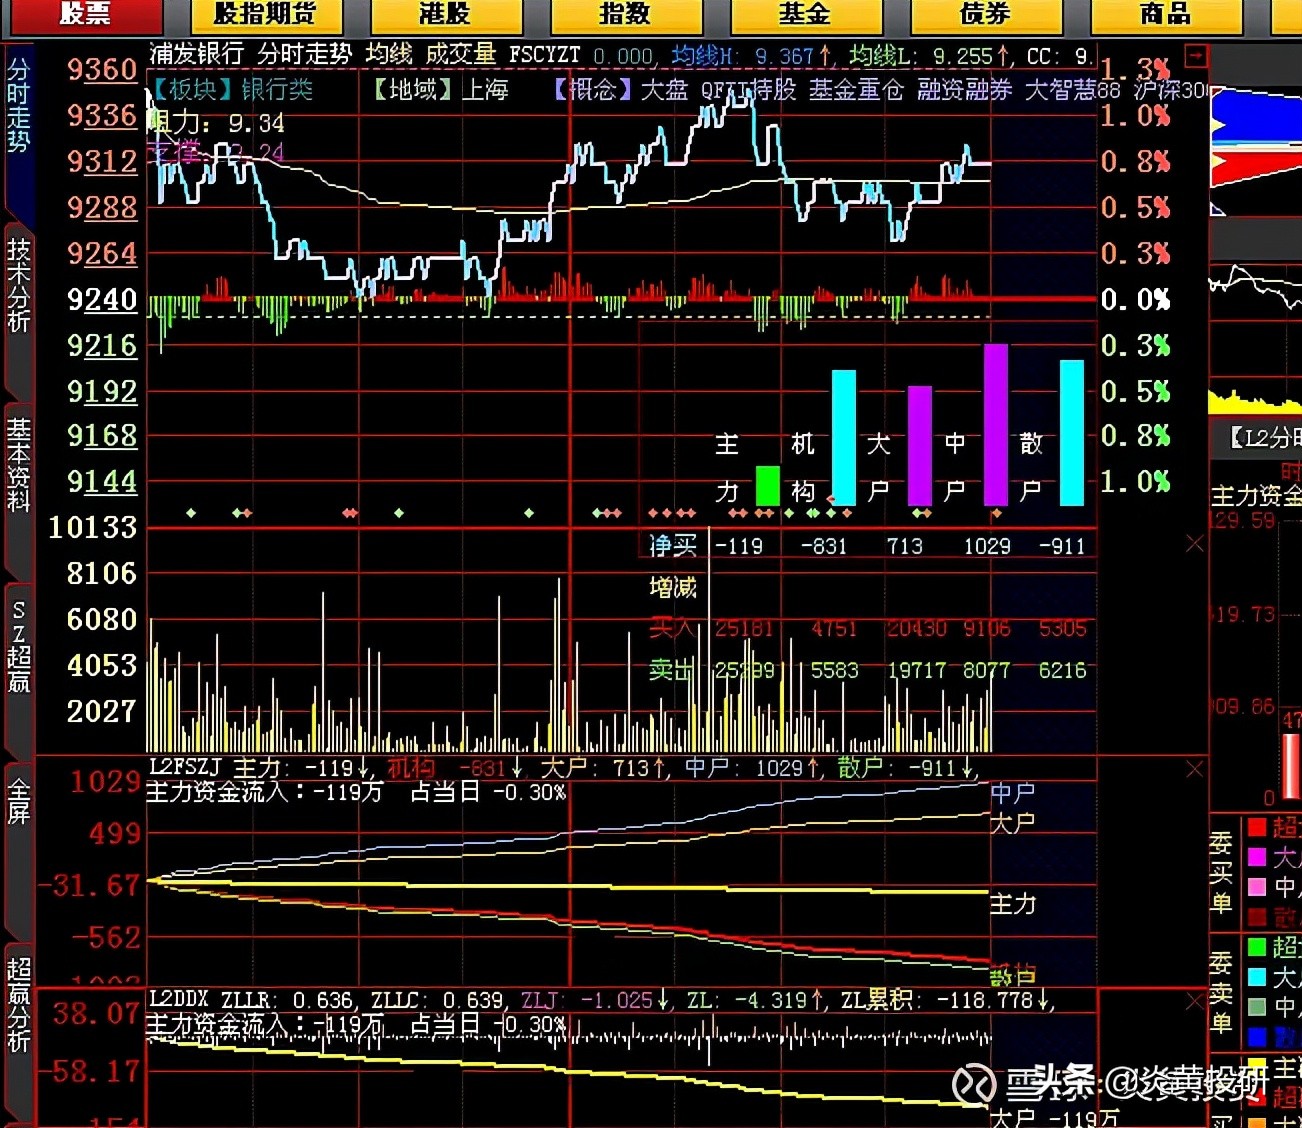Viewport: 1302px width, 1128px height.
Task: Select the 港股 tab
Action: point(445,14)
